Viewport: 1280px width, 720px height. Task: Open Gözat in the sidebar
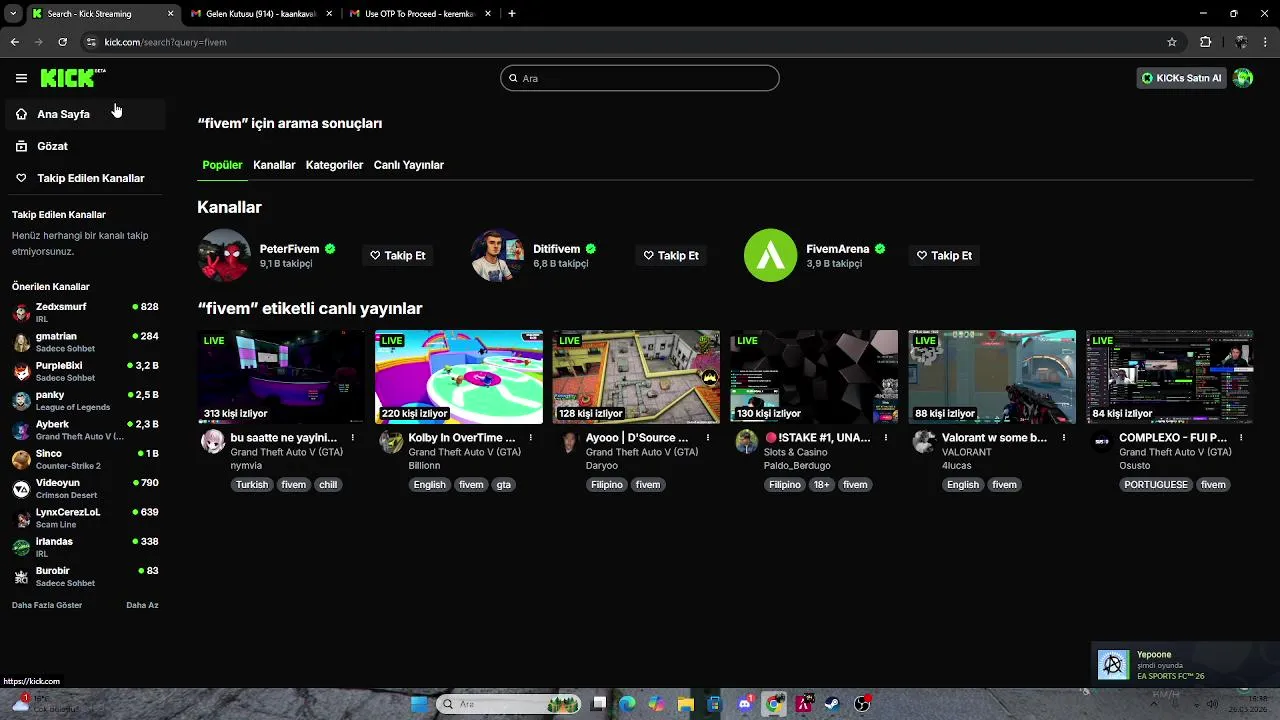(84, 146)
